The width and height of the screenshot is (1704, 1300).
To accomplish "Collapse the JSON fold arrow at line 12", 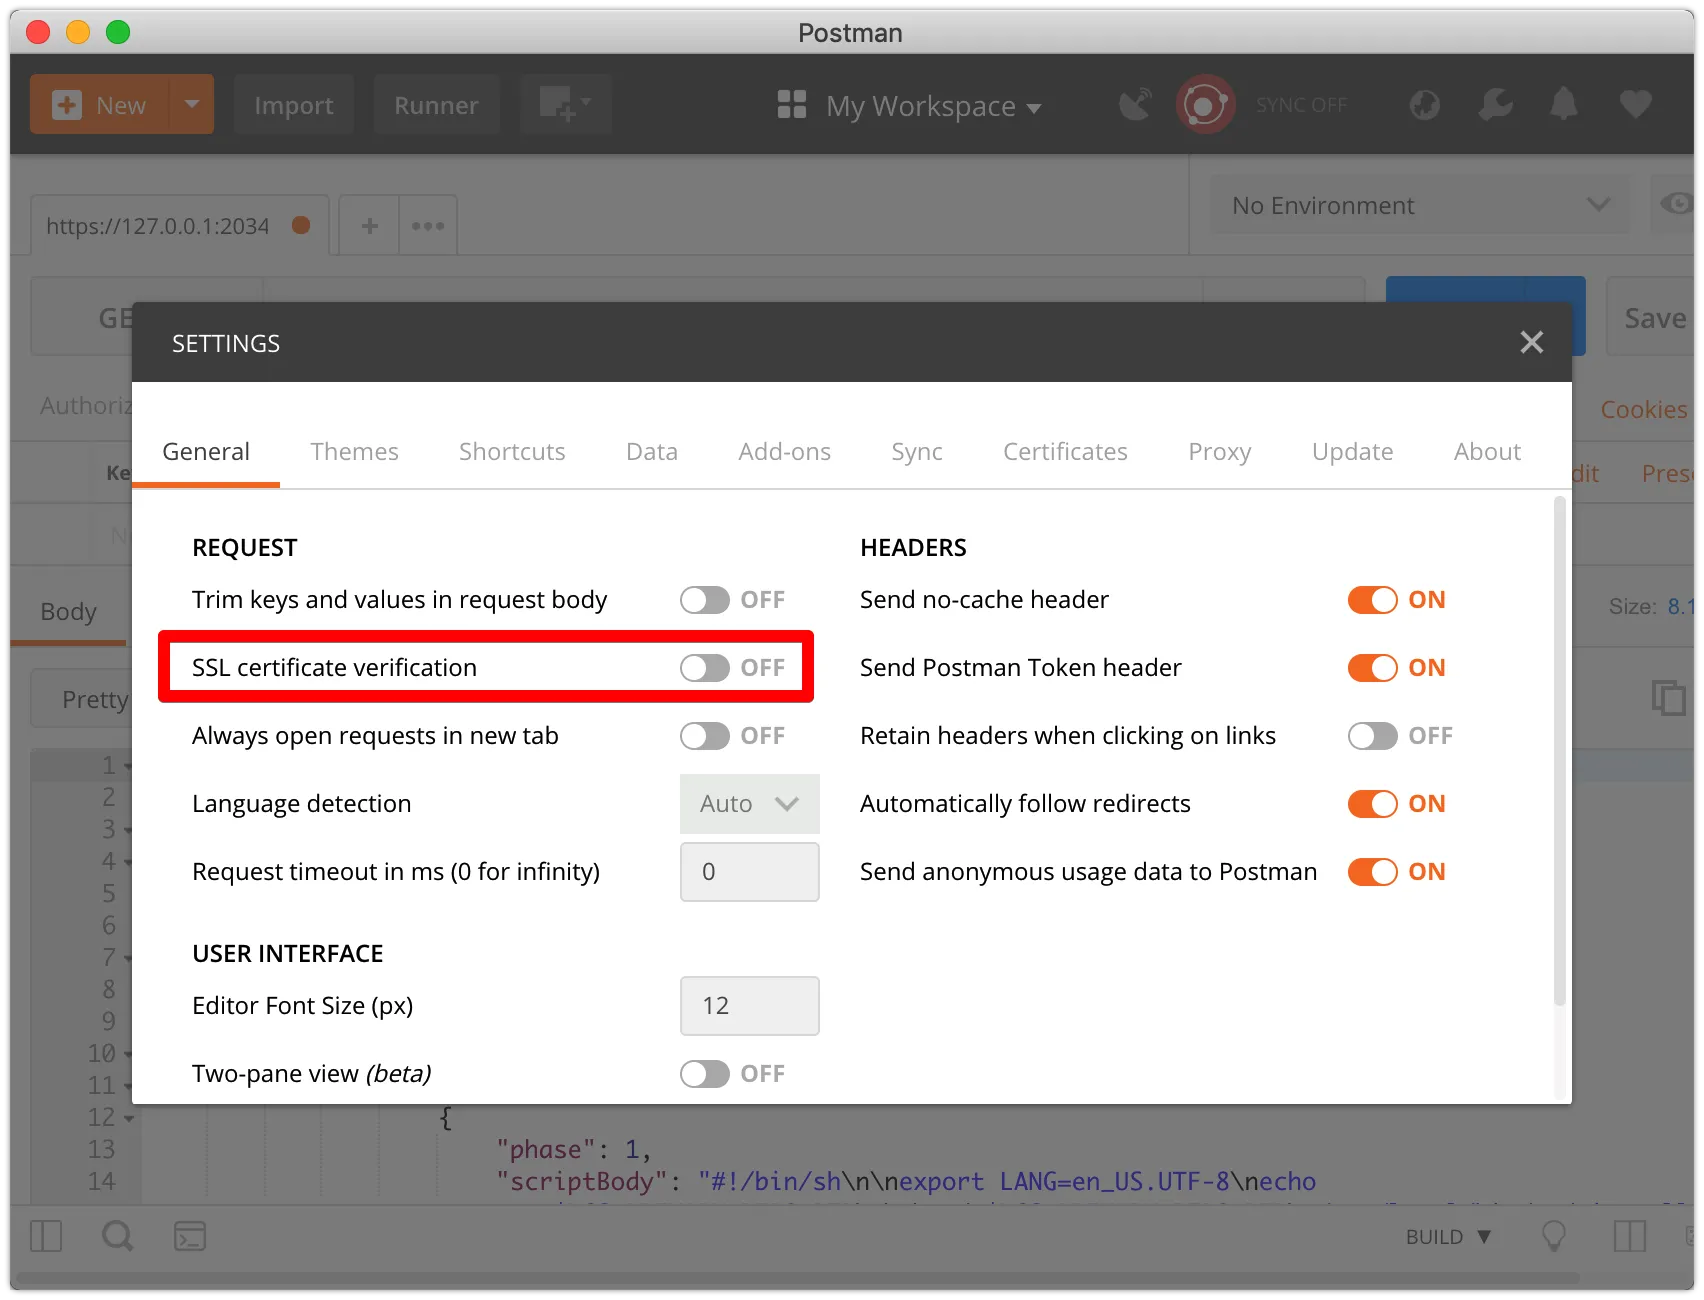I will 129,1118.
